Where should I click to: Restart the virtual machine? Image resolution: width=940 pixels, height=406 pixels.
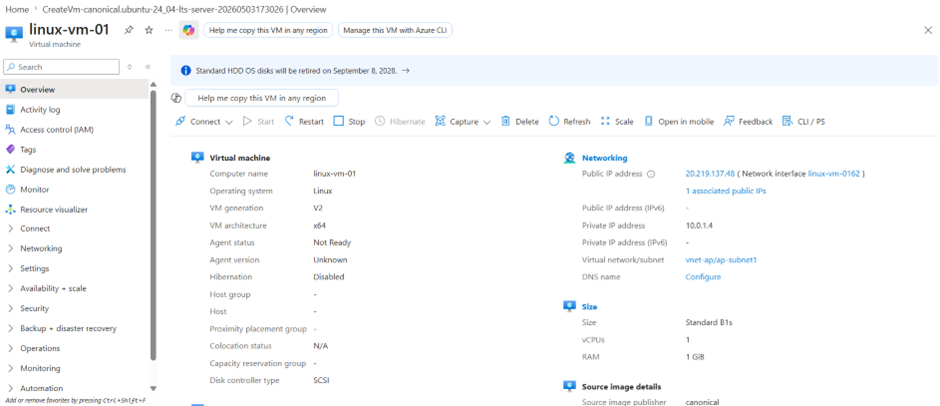(305, 122)
